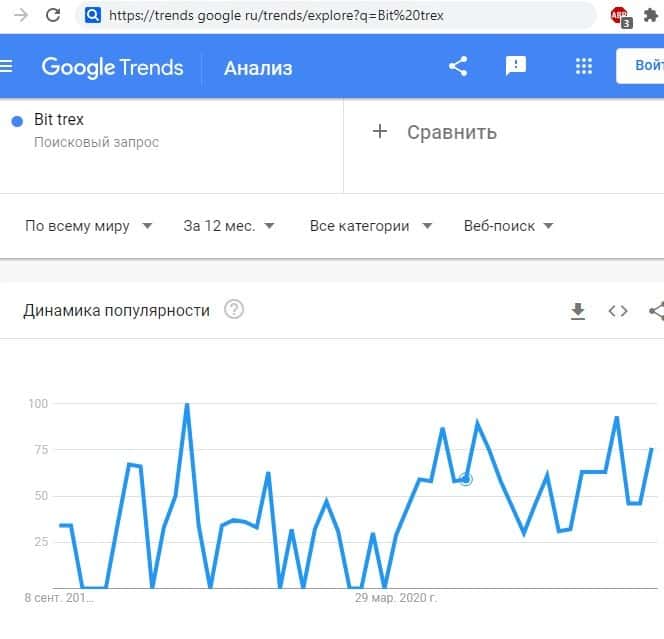Viewport: 664px width, 639px height.
Task: Download the interest over time chart
Action: pos(577,311)
